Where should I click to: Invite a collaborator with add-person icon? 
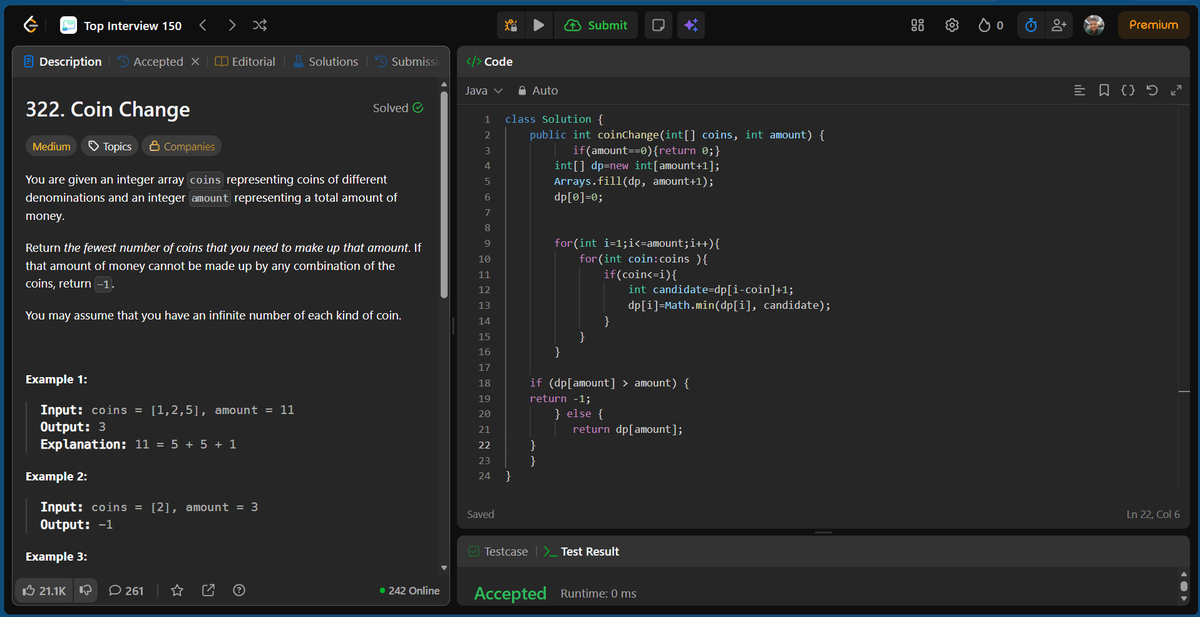pyautogui.click(x=1058, y=25)
